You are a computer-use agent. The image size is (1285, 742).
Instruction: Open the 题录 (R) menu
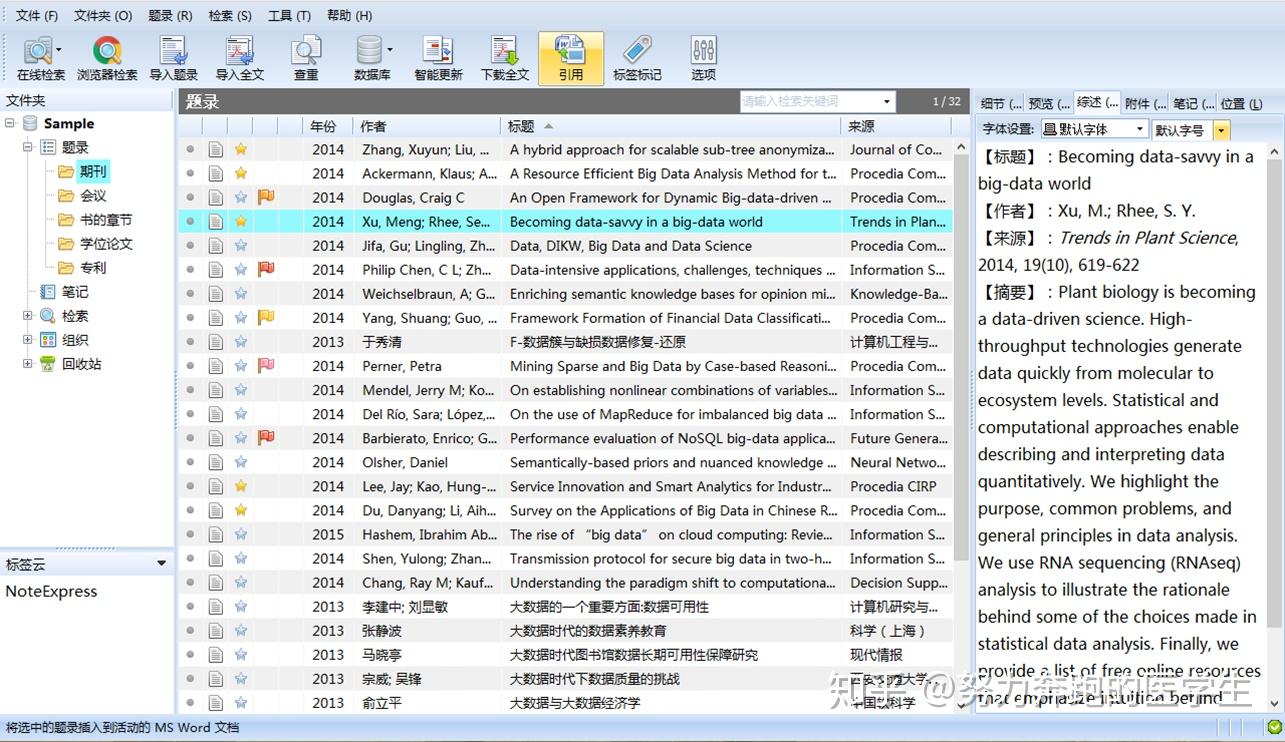coord(170,15)
